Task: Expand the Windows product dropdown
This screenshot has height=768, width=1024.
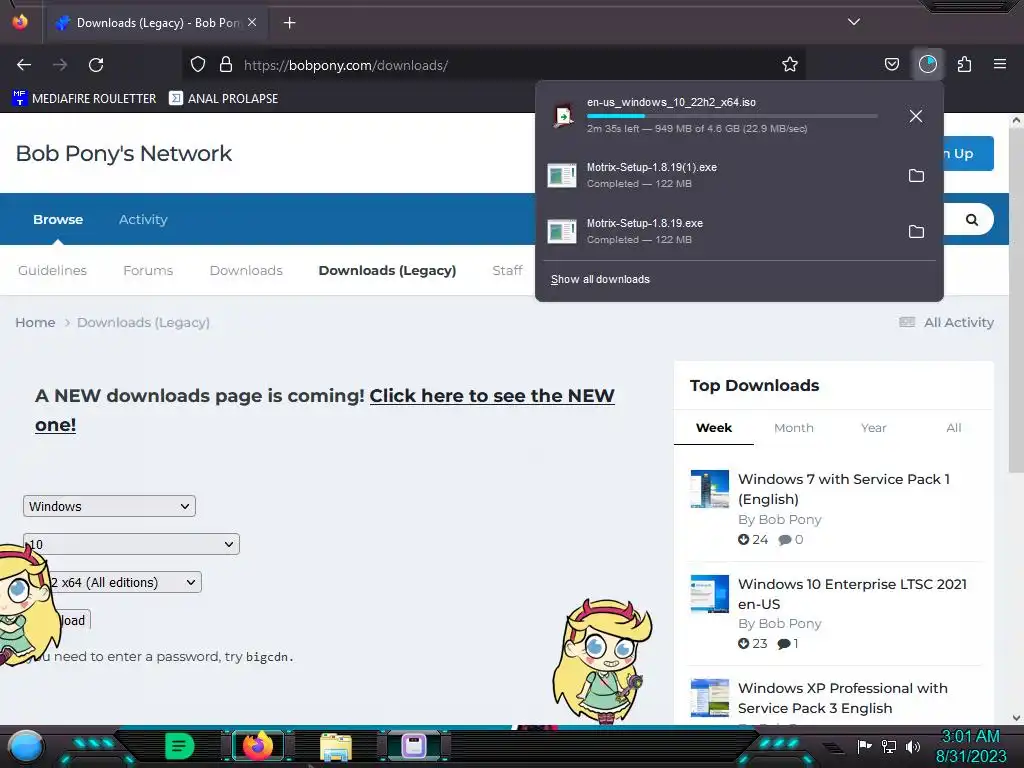Action: [109, 506]
